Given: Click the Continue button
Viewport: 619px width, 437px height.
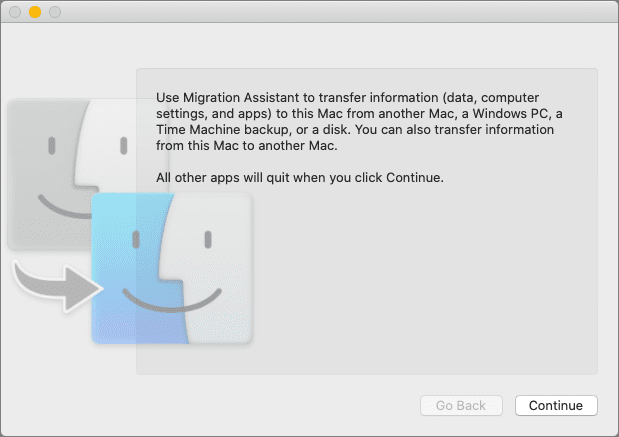Looking at the screenshot, I should coord(555,405).
